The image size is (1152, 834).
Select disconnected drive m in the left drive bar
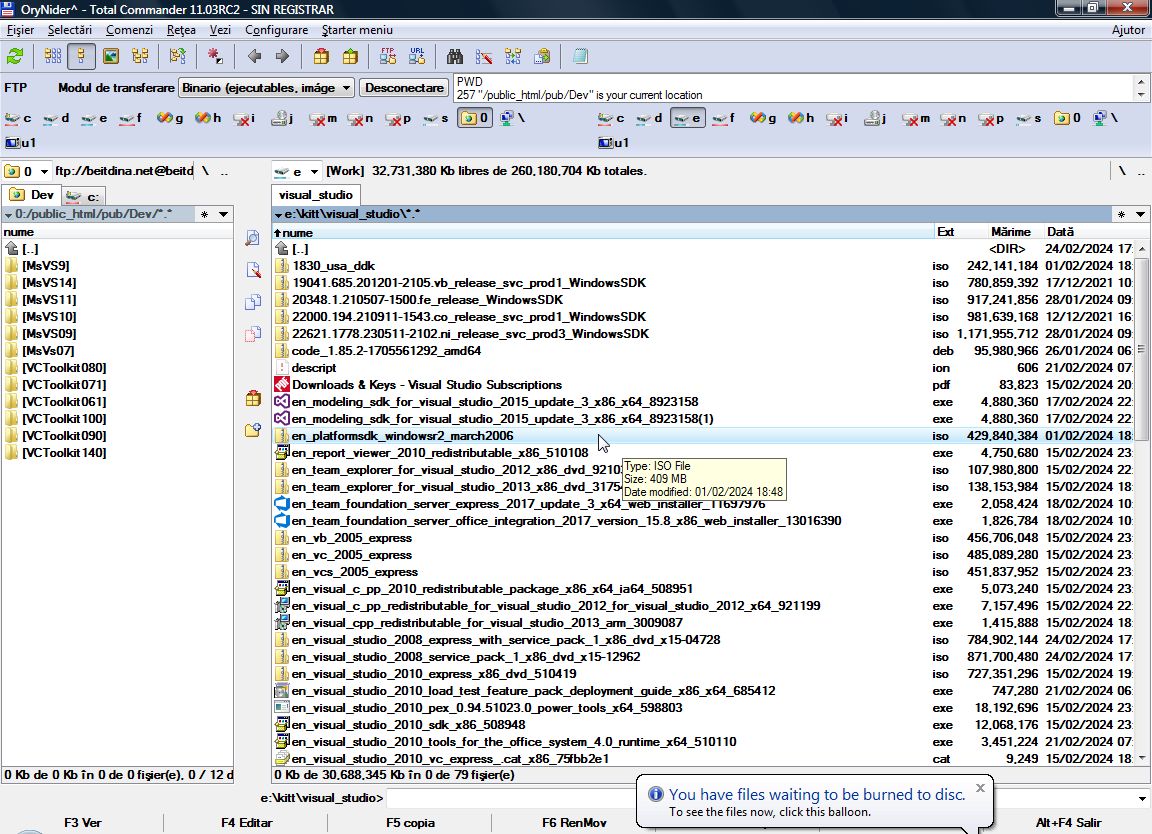coord(323,118)
